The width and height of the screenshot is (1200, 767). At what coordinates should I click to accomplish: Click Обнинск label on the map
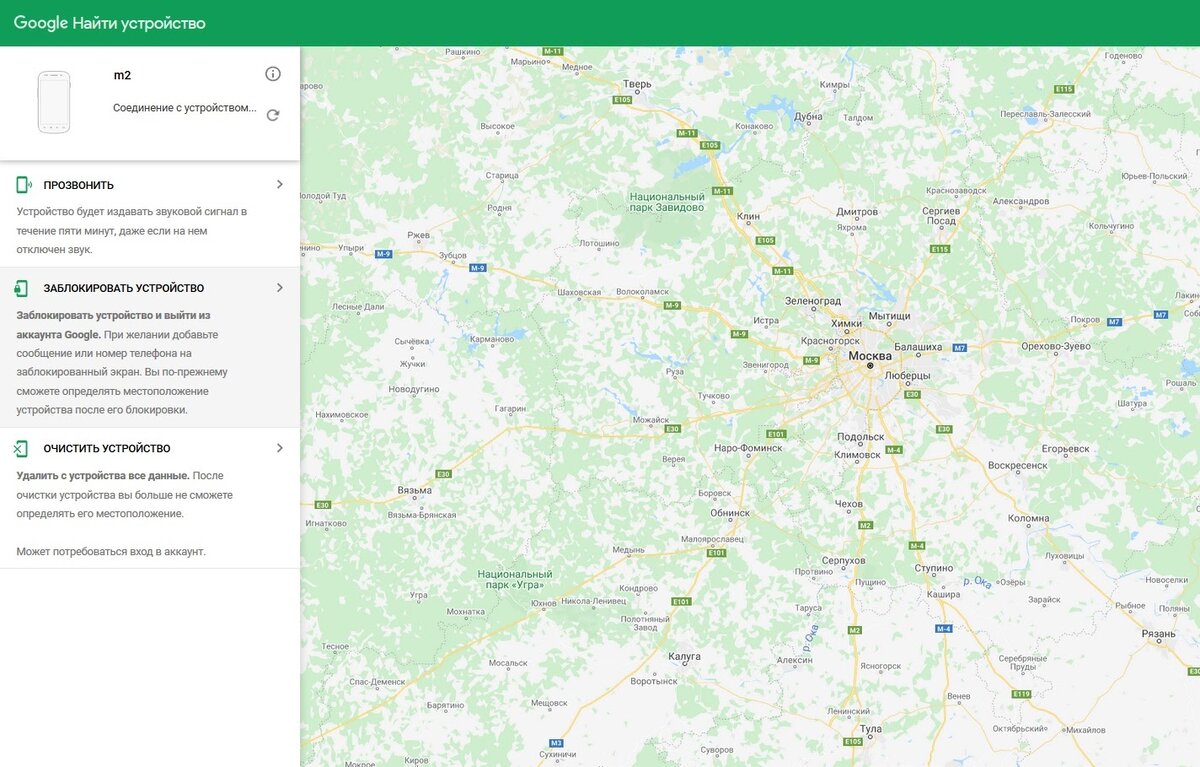coord(730,513)
